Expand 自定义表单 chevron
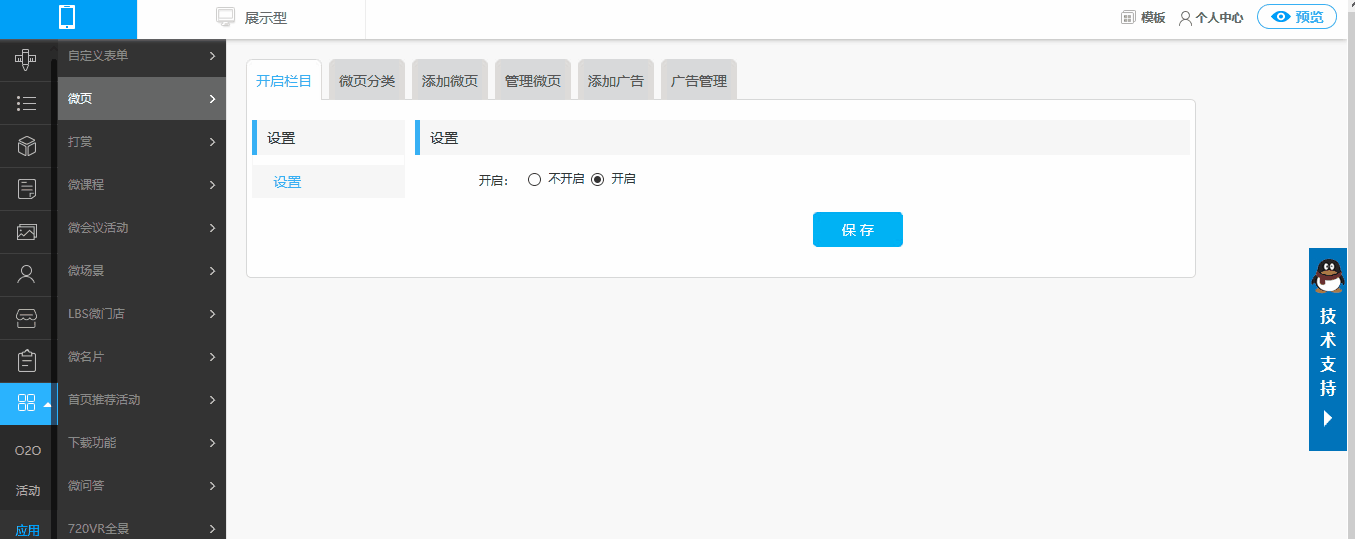This screenshot has height=539, width=1355. click(x=213, y=56)
